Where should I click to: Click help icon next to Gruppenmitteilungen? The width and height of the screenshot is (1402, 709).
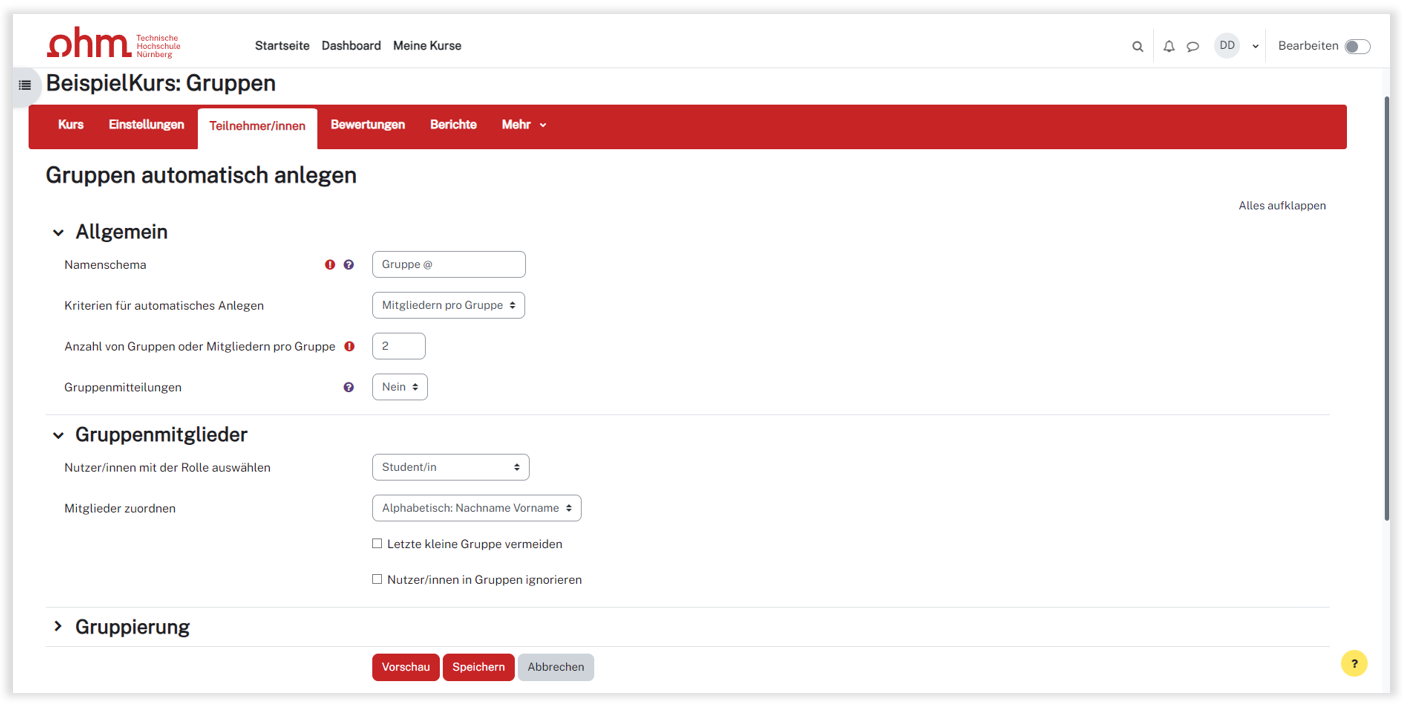click(349, 387)
